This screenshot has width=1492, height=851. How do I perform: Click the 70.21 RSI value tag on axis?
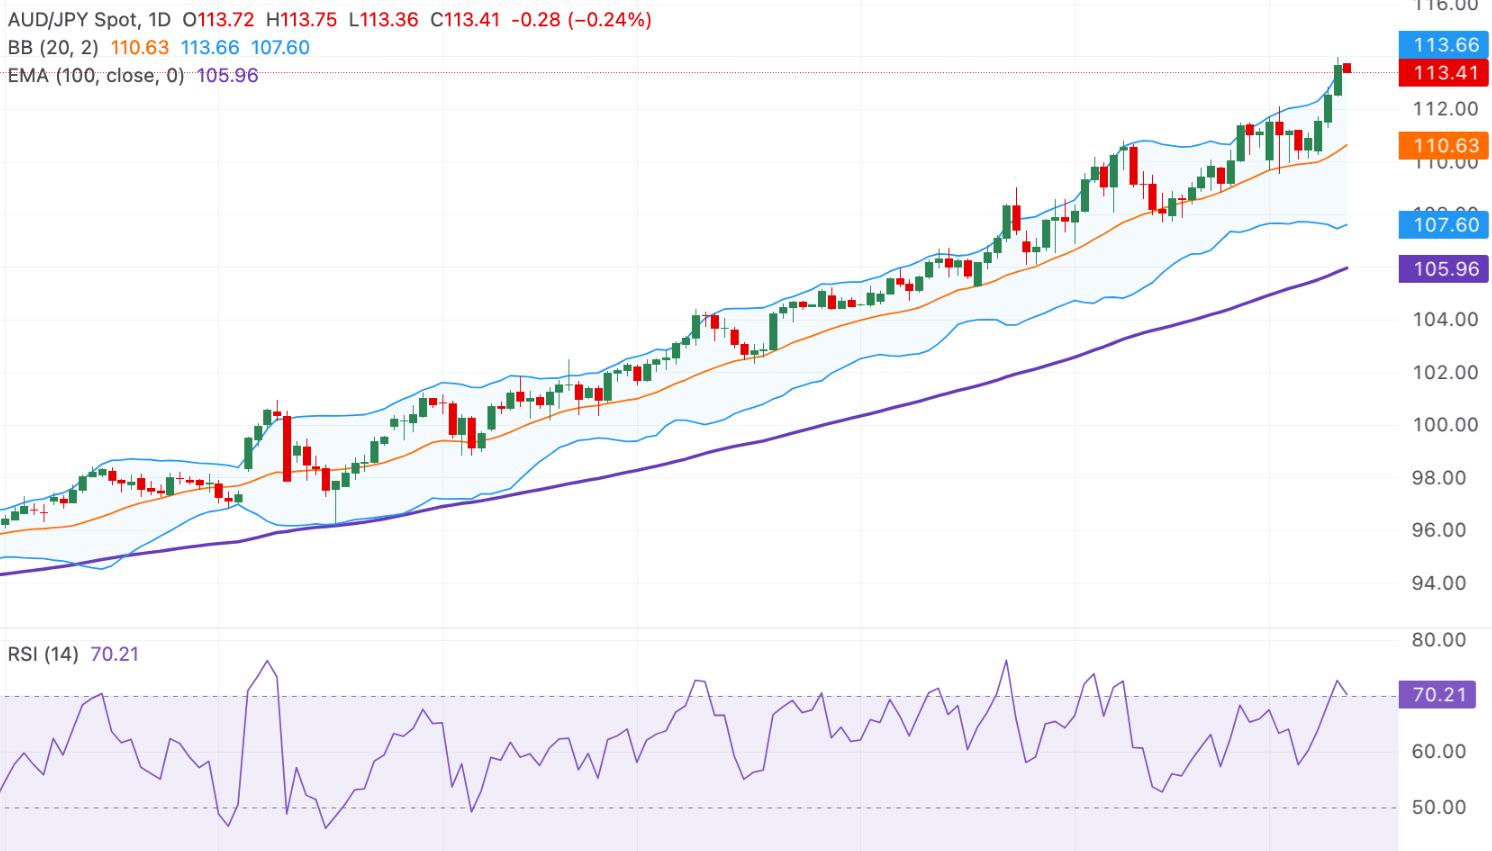[x=1438, y=694]
